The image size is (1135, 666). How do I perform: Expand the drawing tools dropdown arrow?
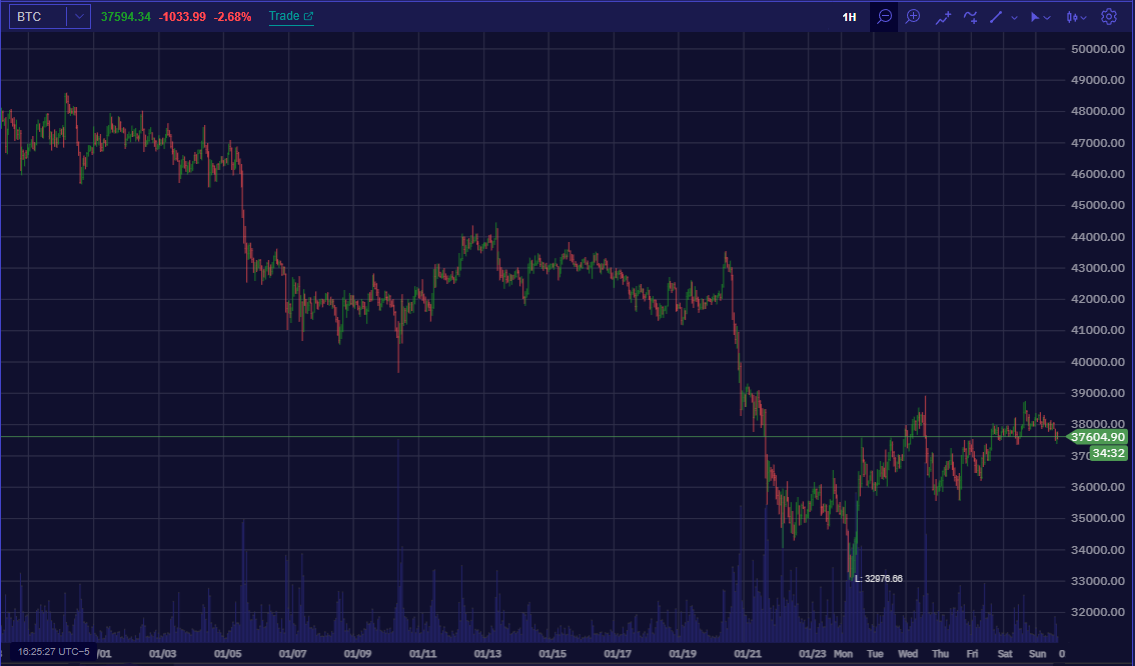(1014, 17)
